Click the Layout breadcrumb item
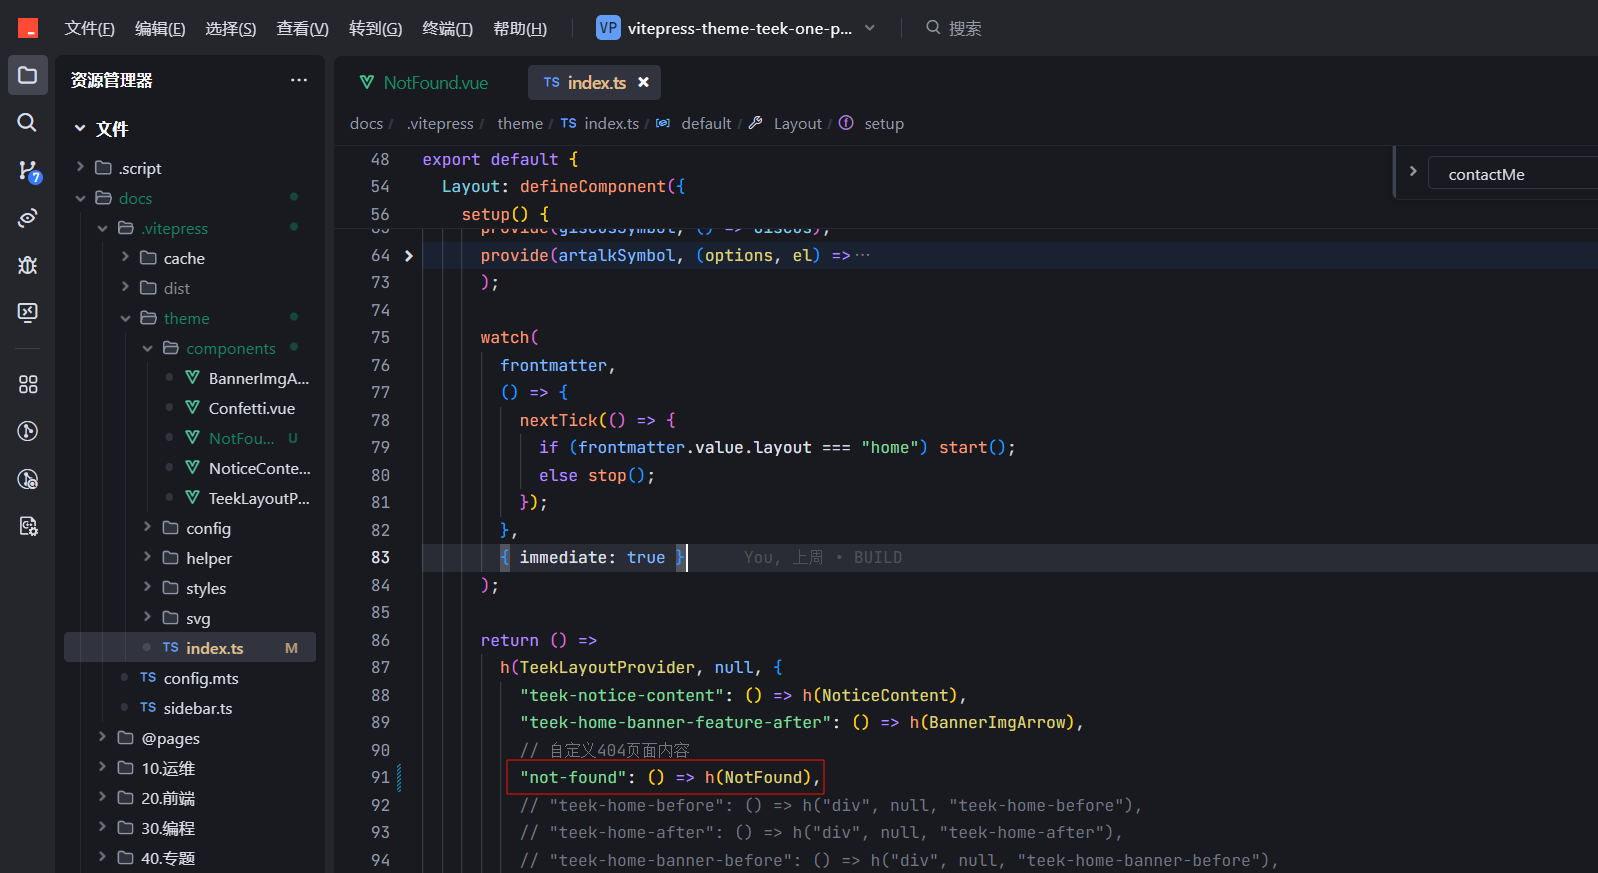This screenshot has width=1598, height=873. pyautogui.click(x=797, y=123)
